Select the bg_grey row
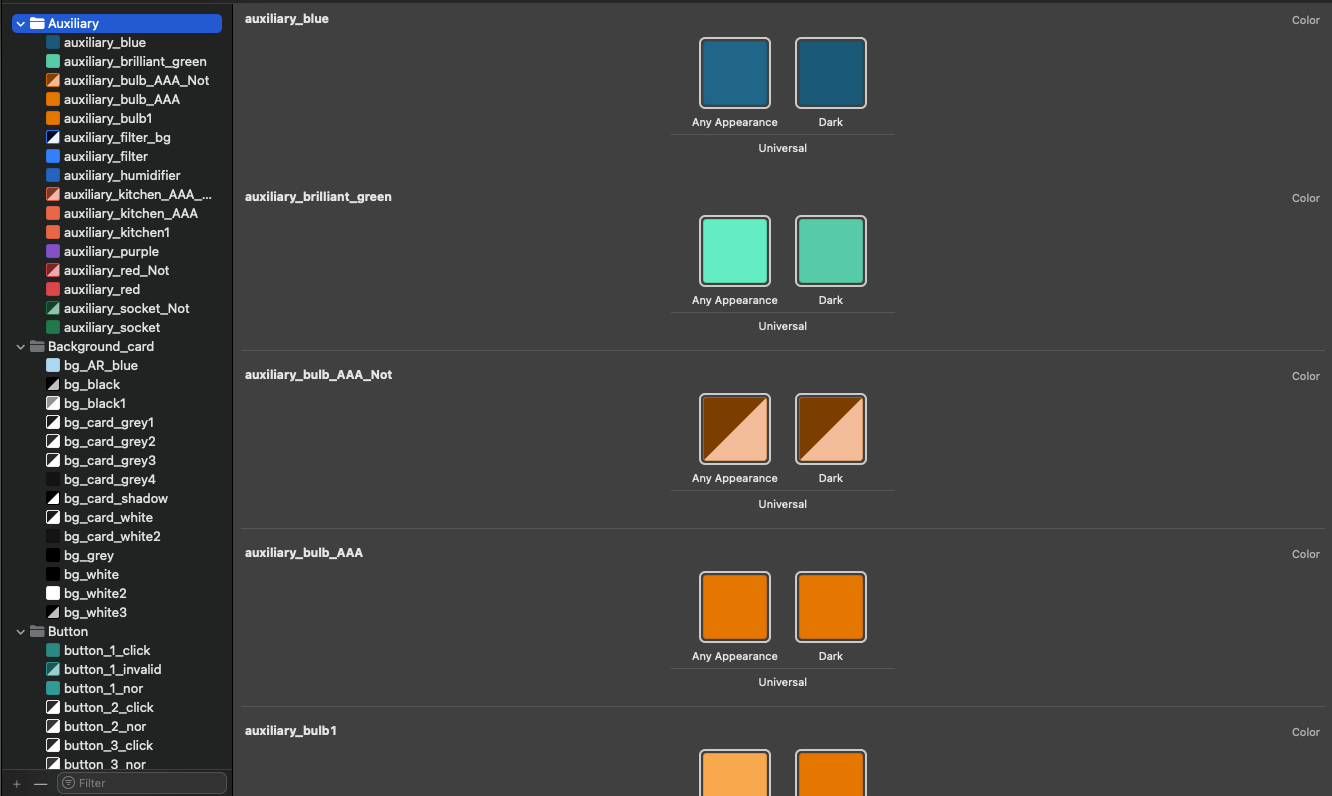1332x796 pixels. [116, 556]
